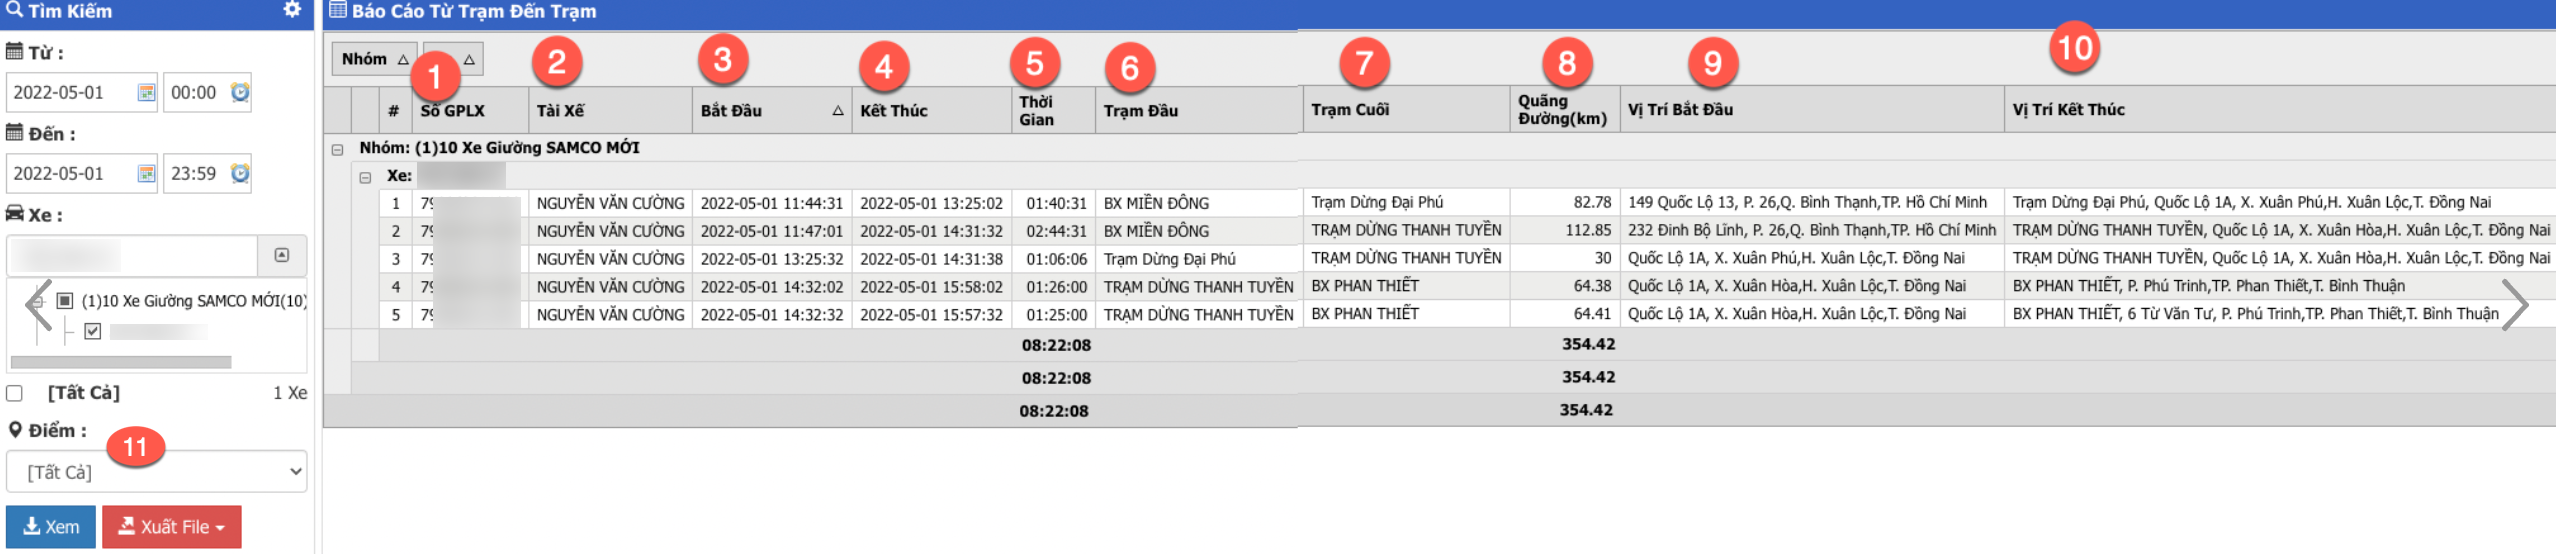Collapse the Xe: subgroup row
The height and width of the screenshot is (554, 2556).
tap(366, 177)
